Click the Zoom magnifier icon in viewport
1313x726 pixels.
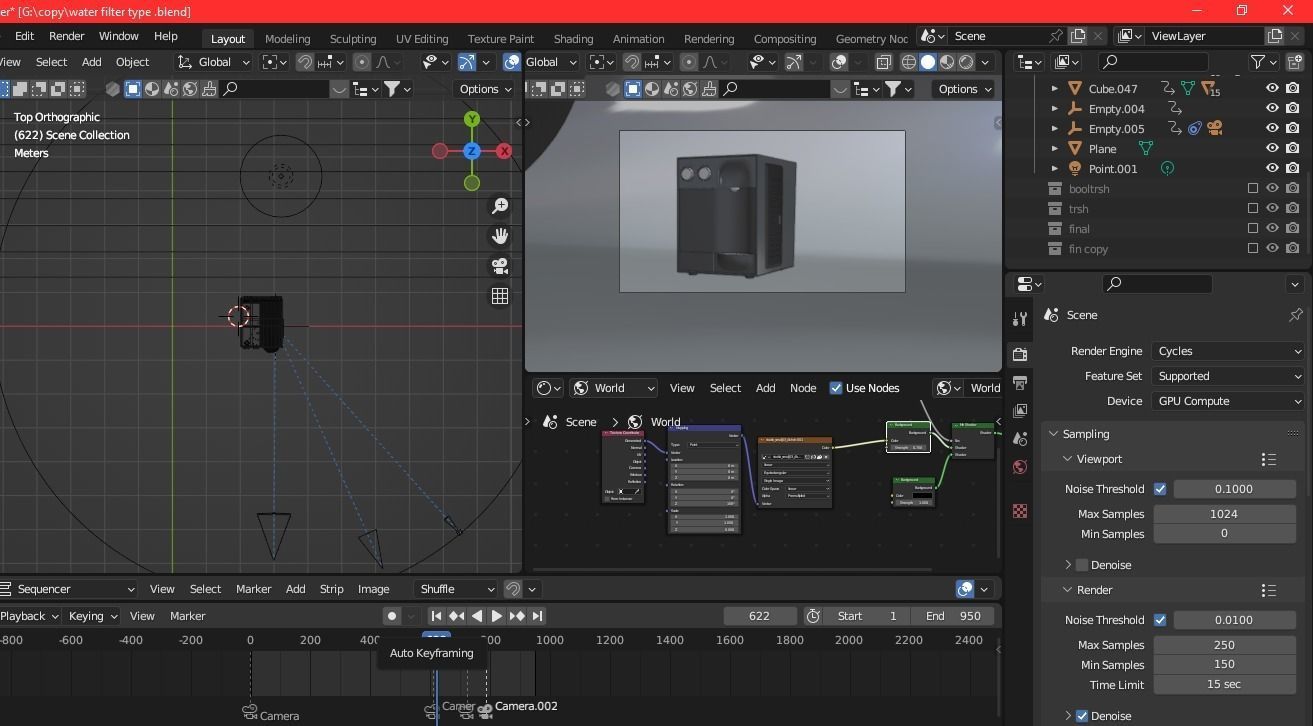(x=500, y=206)
